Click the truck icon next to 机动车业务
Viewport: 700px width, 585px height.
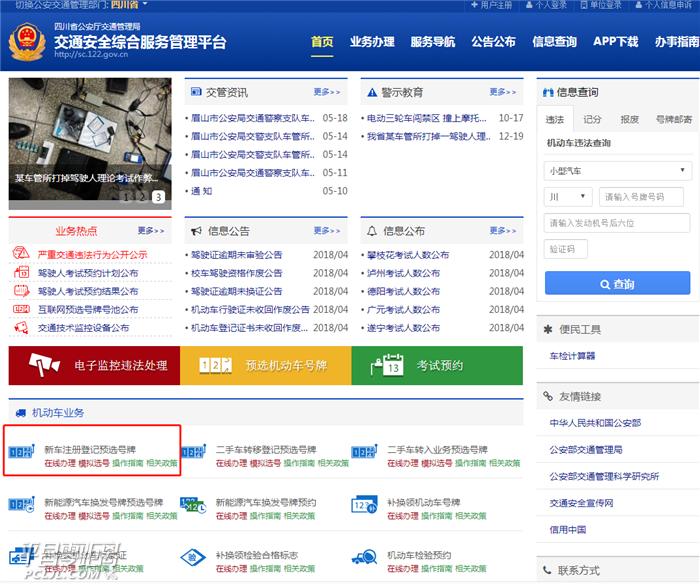point(21,413)
